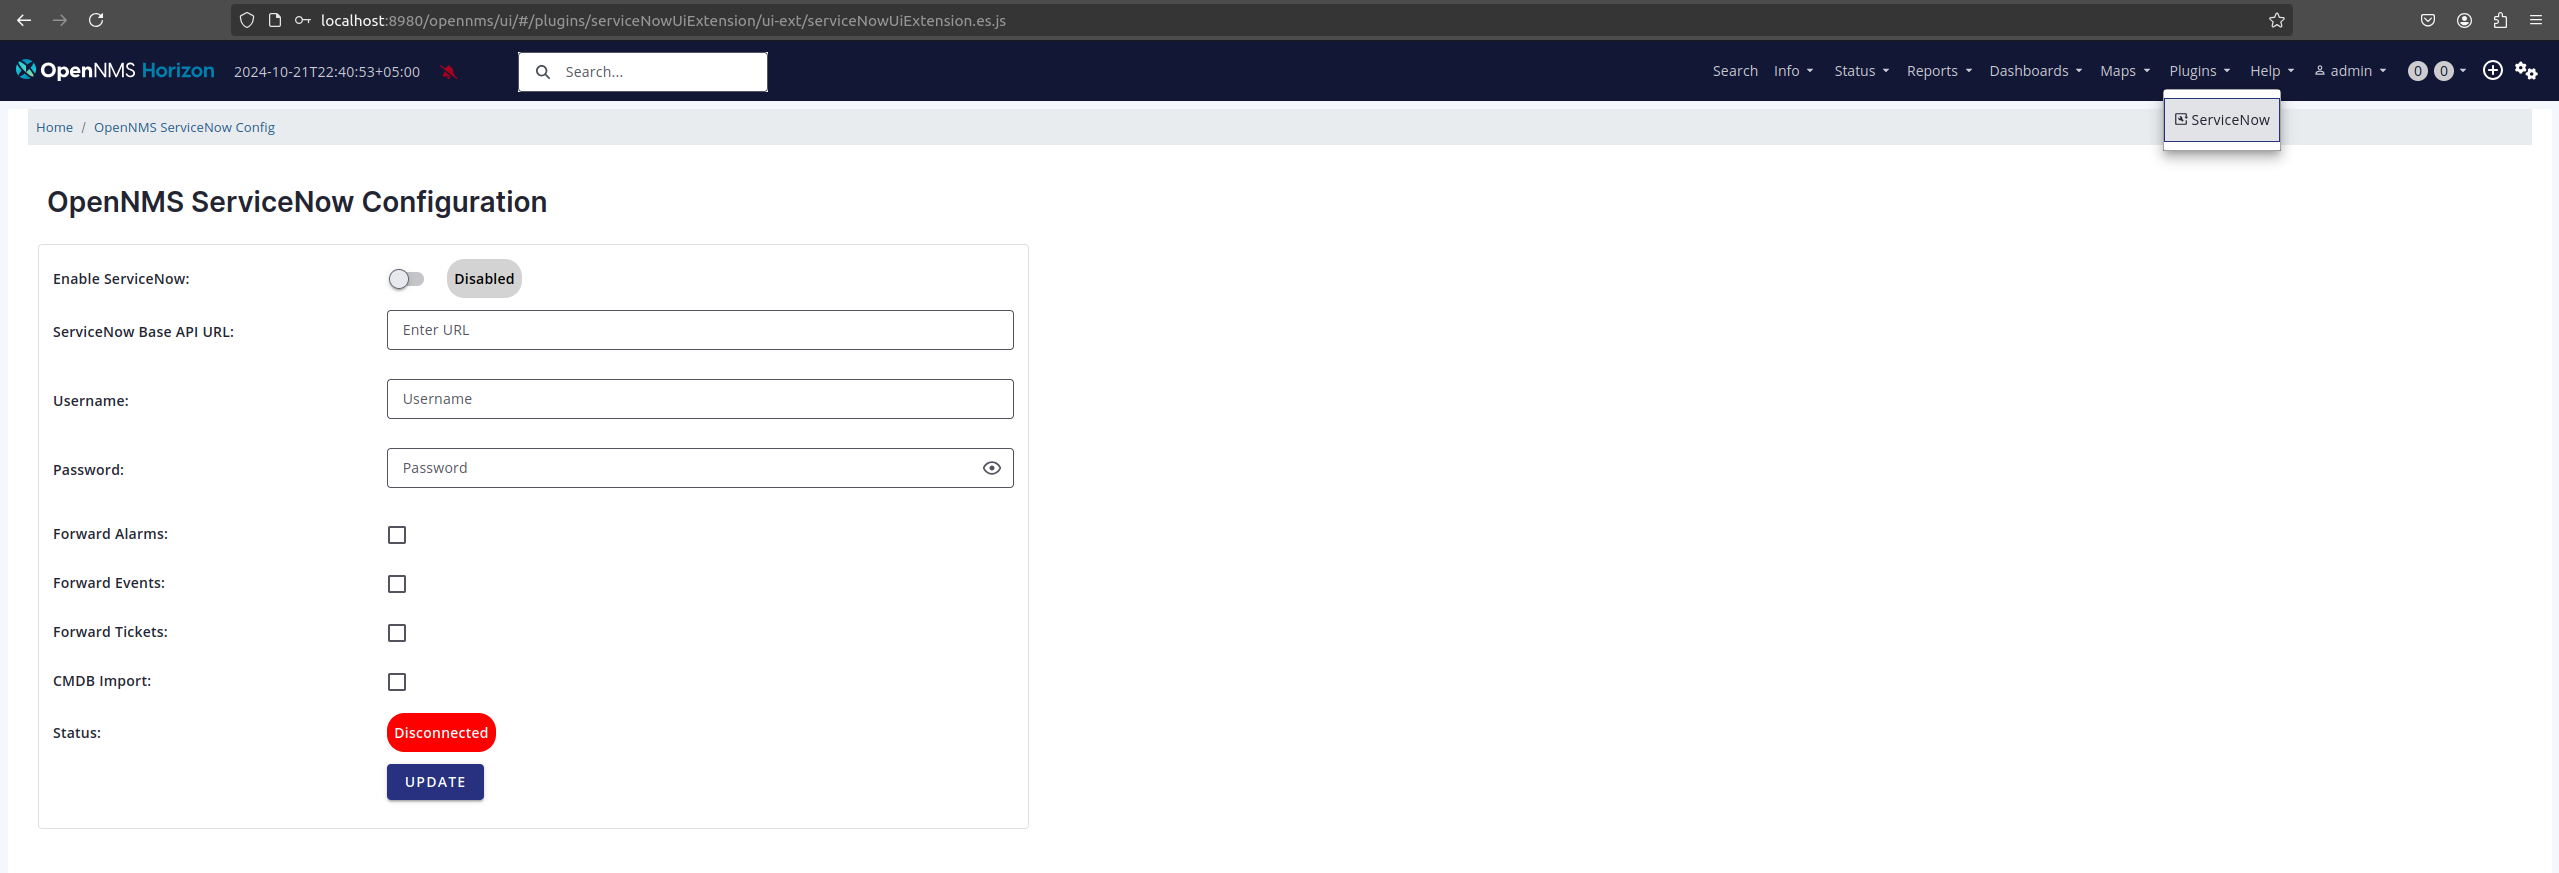Expand the Dashboards dropdown menu
The image size is (2559, 873).
pos(2035,71)
